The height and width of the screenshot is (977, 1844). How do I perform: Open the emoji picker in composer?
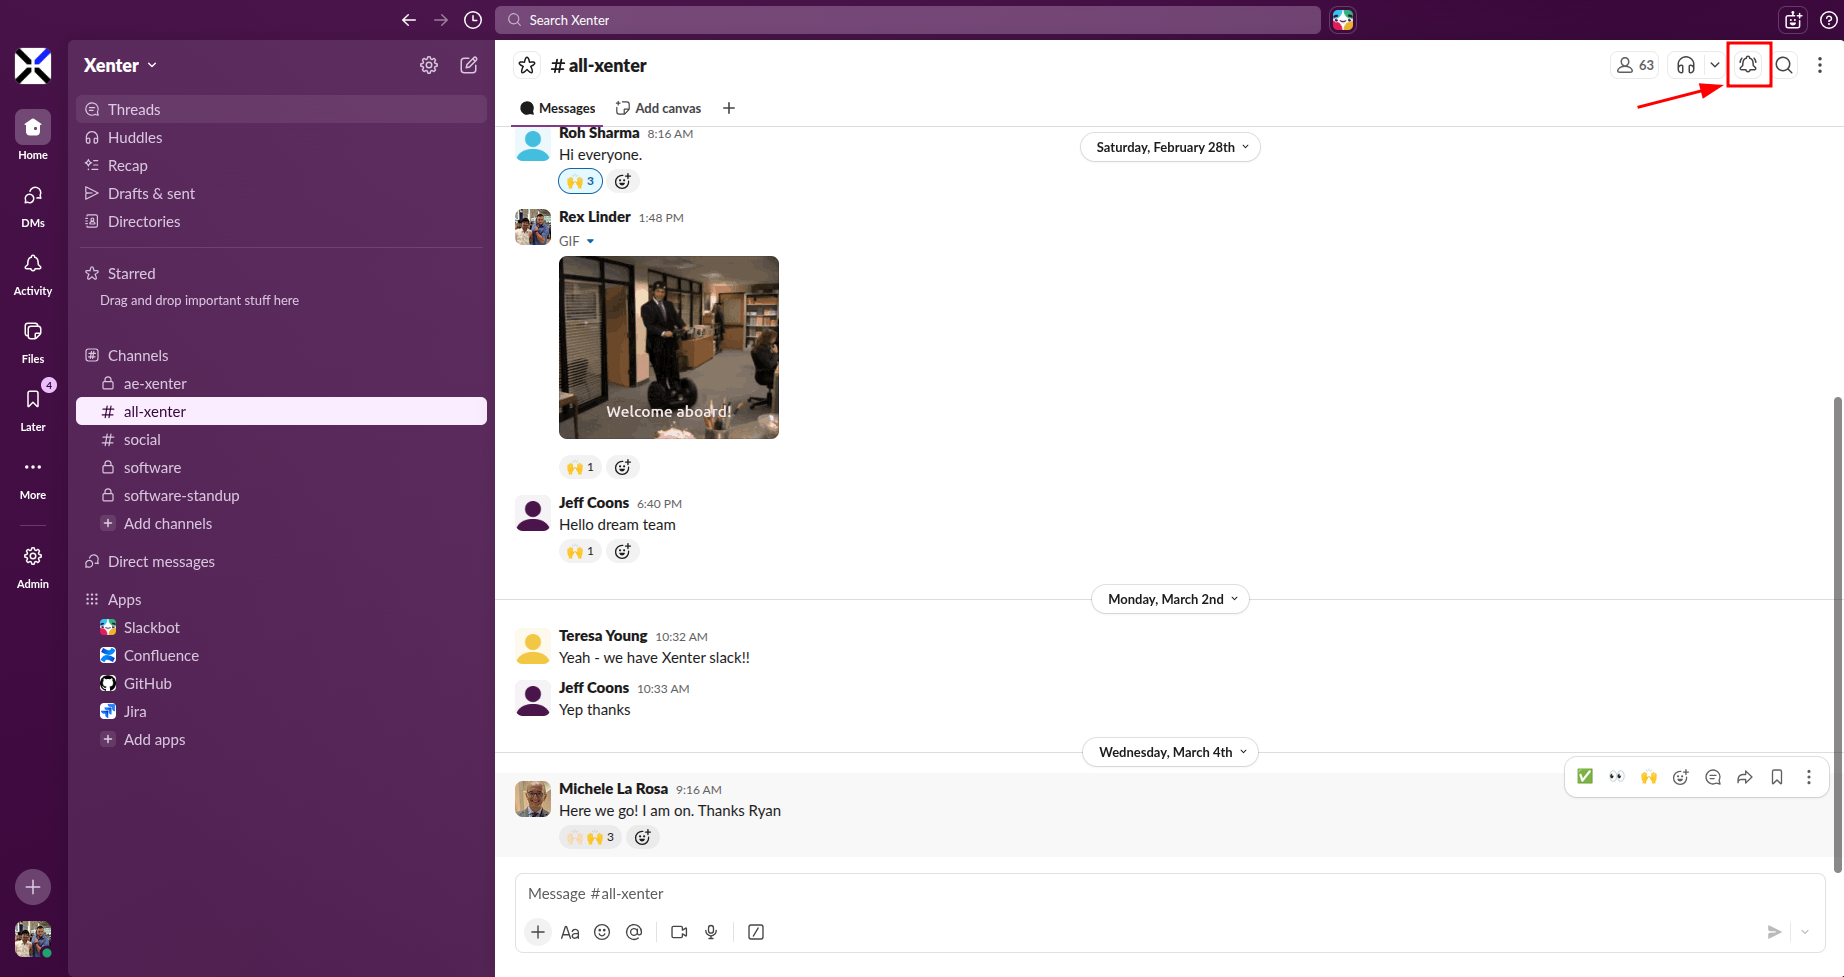click(x=602, y=932)
